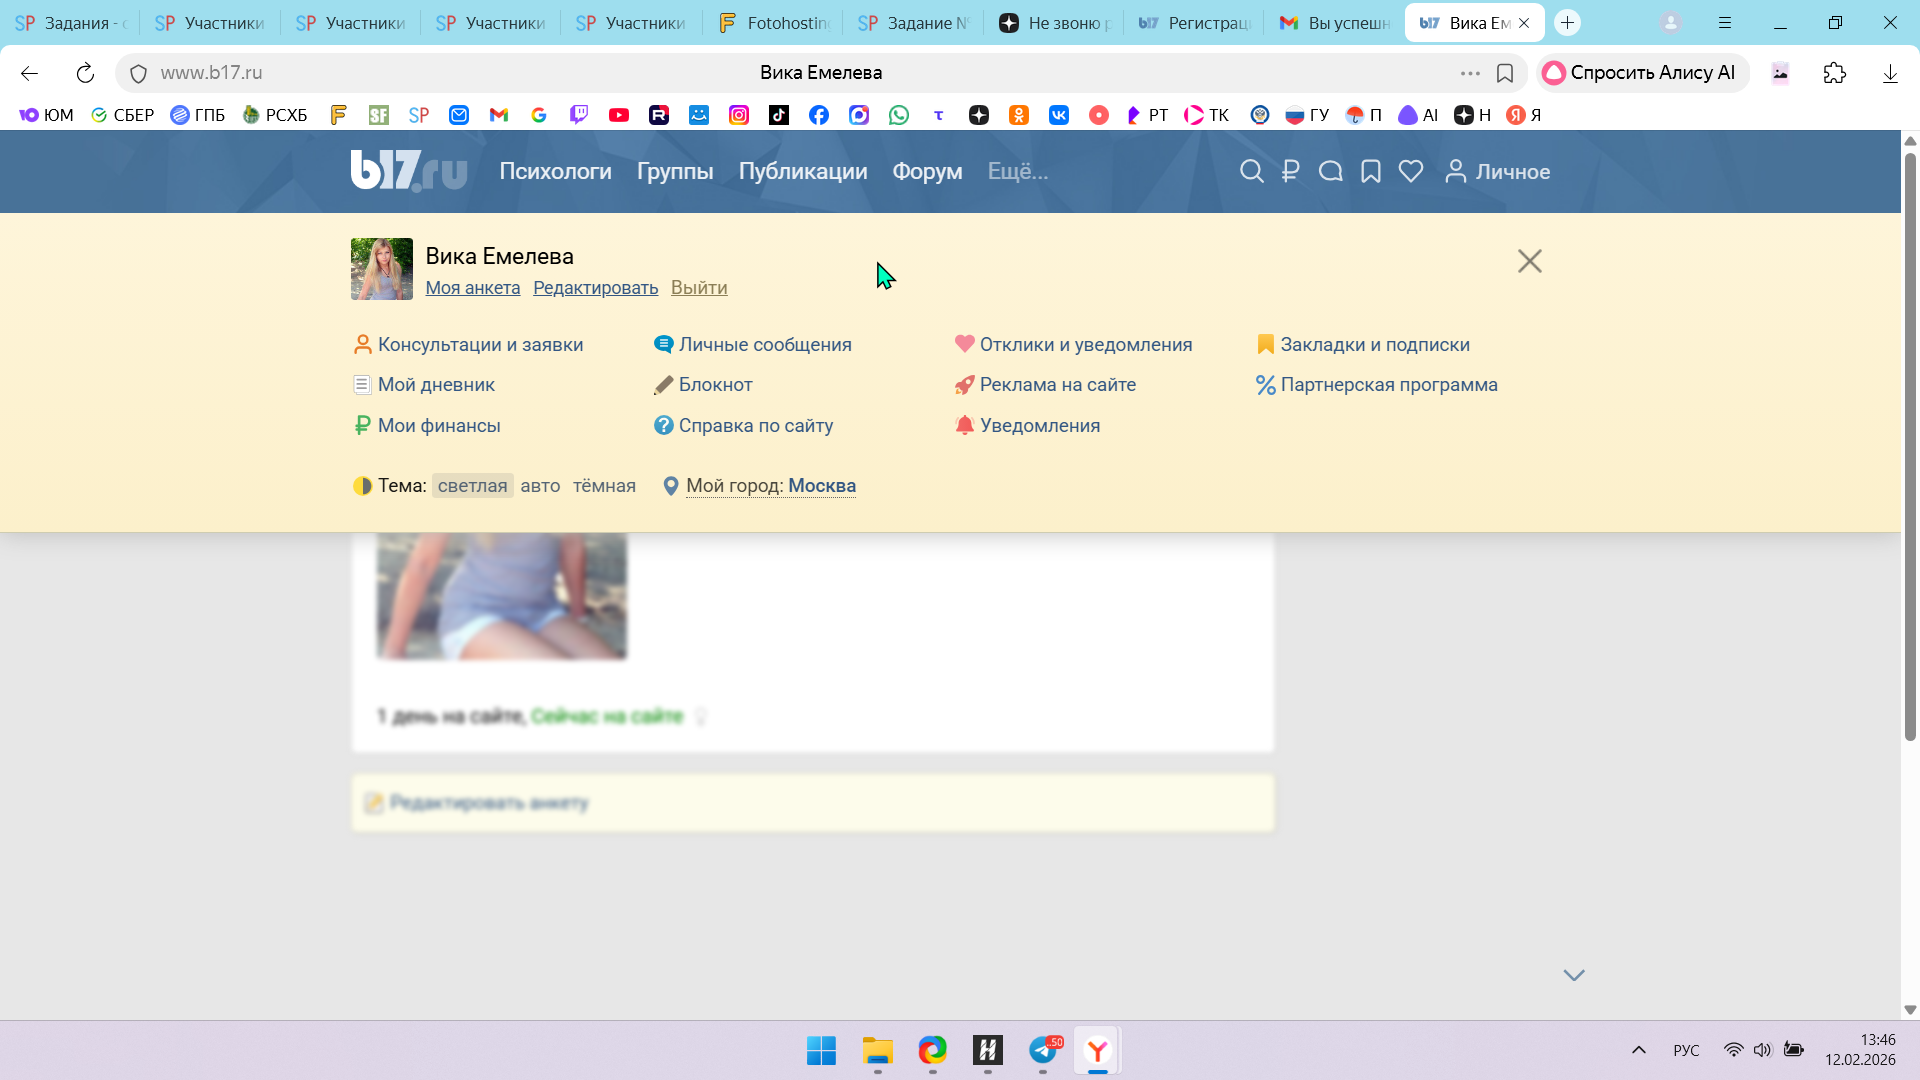The width and height of the screenshot is (1920, 1080).
Task: Click the browser extensions puzzle icon
Action: tap(1834, 73)
